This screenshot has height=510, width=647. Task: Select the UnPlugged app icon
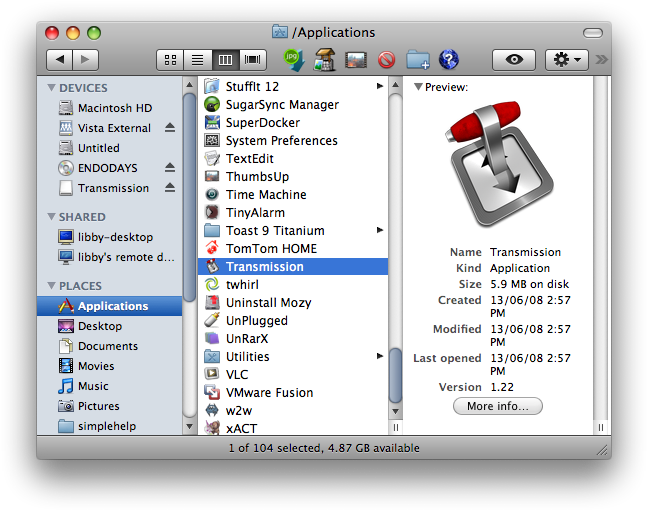(x=212, y=320)
